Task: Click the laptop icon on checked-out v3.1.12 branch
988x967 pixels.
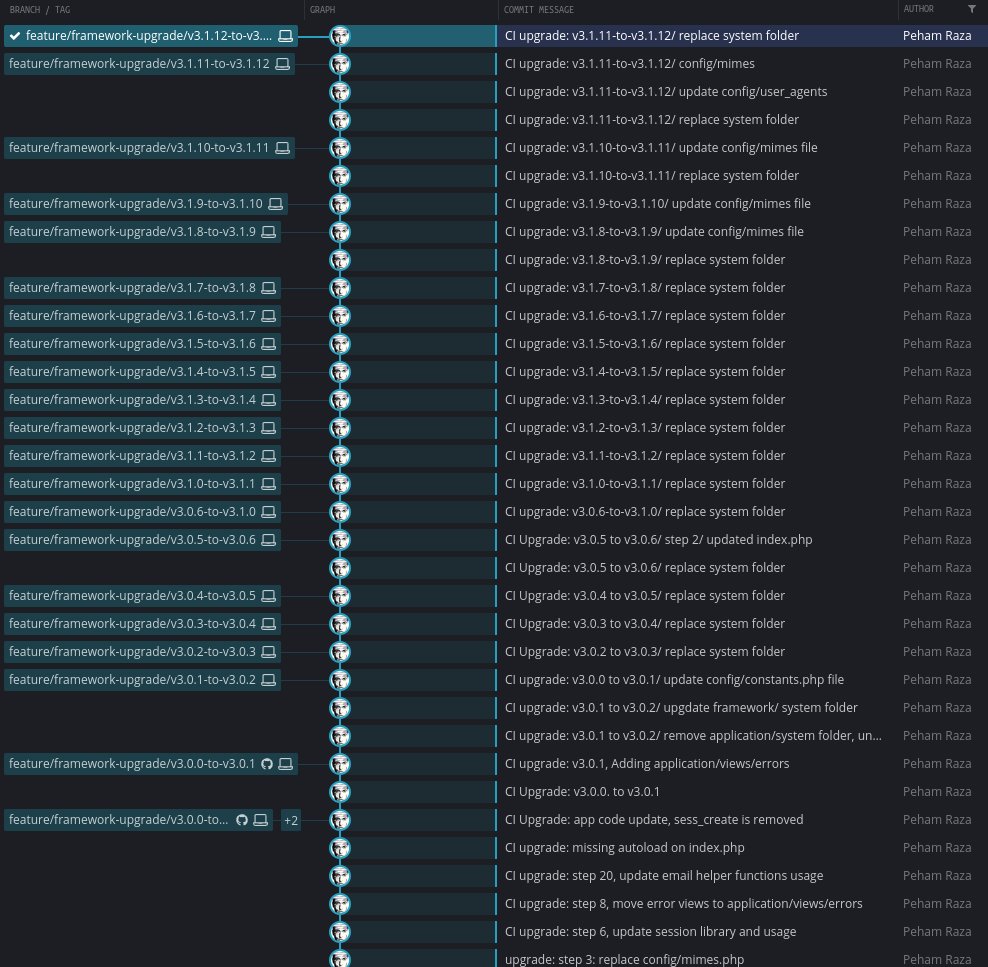Action: (x=285, y=35)
